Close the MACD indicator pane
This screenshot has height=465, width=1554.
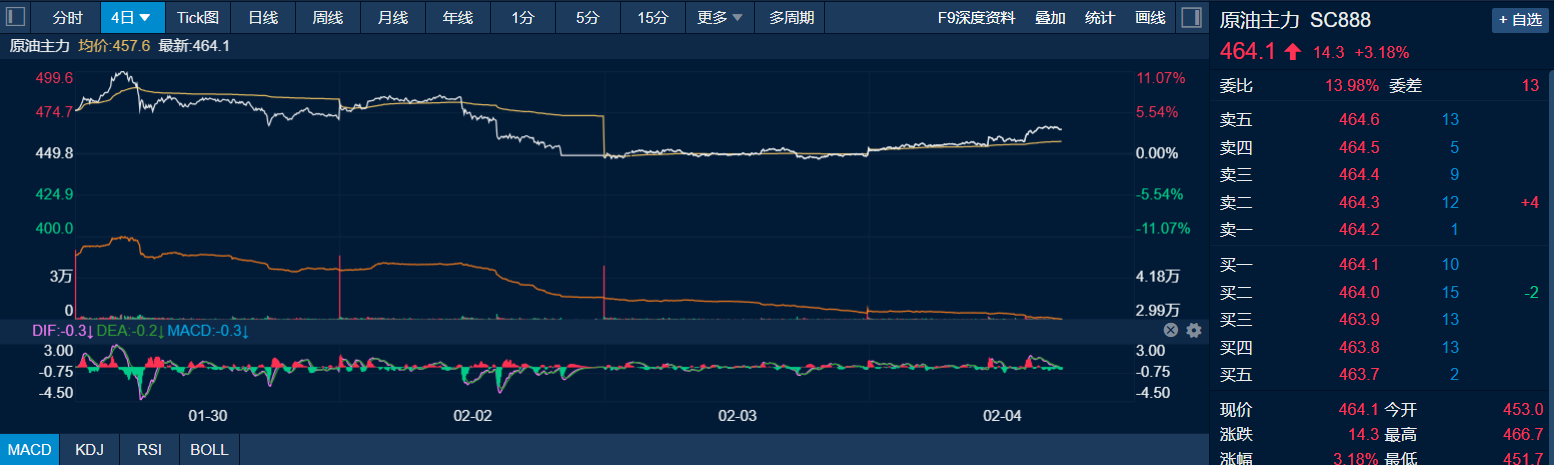pos(1170,331)
